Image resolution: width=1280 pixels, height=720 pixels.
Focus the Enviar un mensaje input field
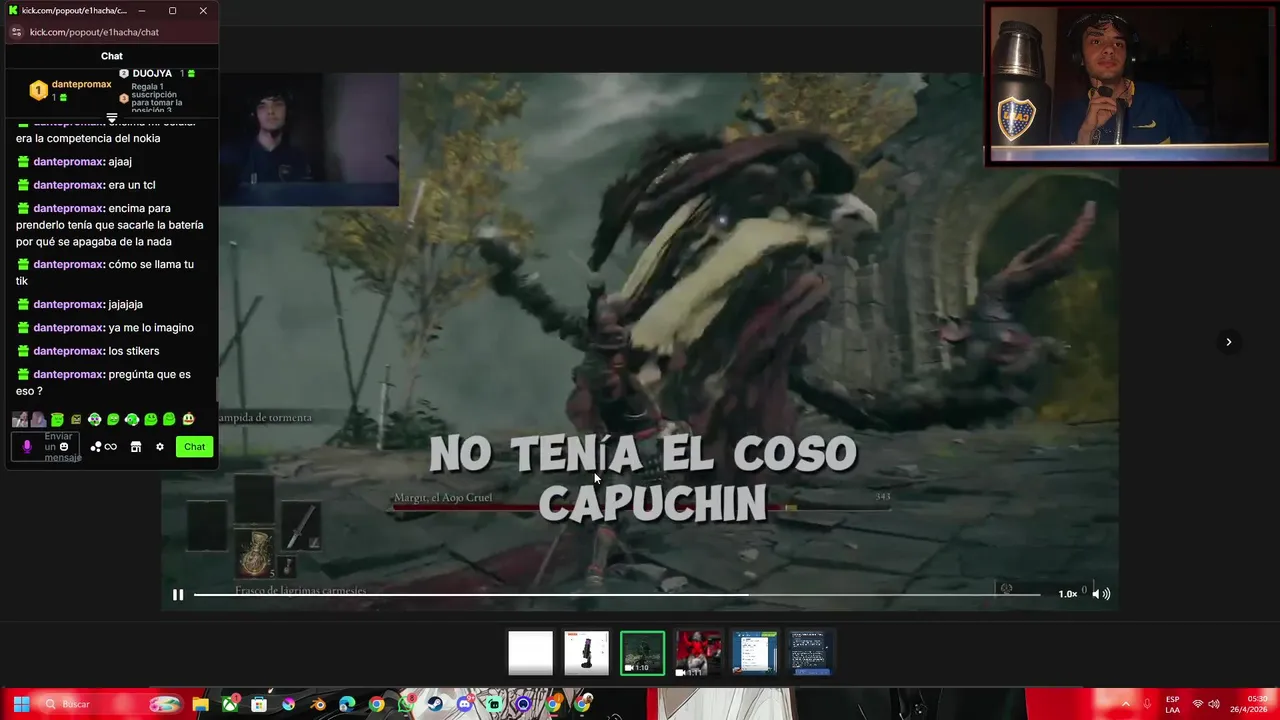[x=45, y=447]
